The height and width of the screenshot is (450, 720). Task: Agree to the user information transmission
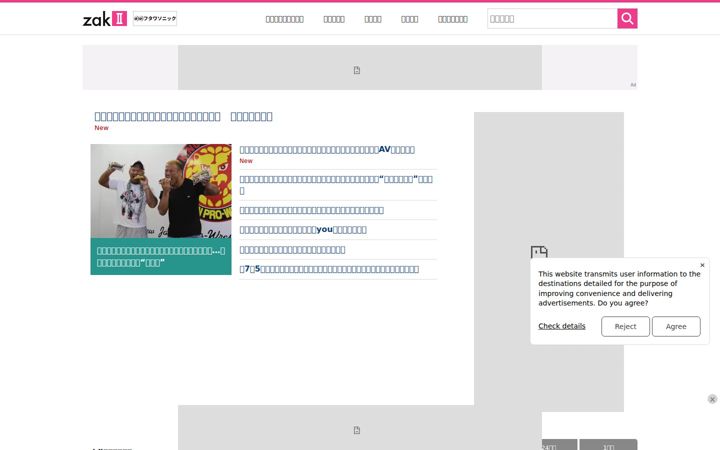tap(676, 326)
